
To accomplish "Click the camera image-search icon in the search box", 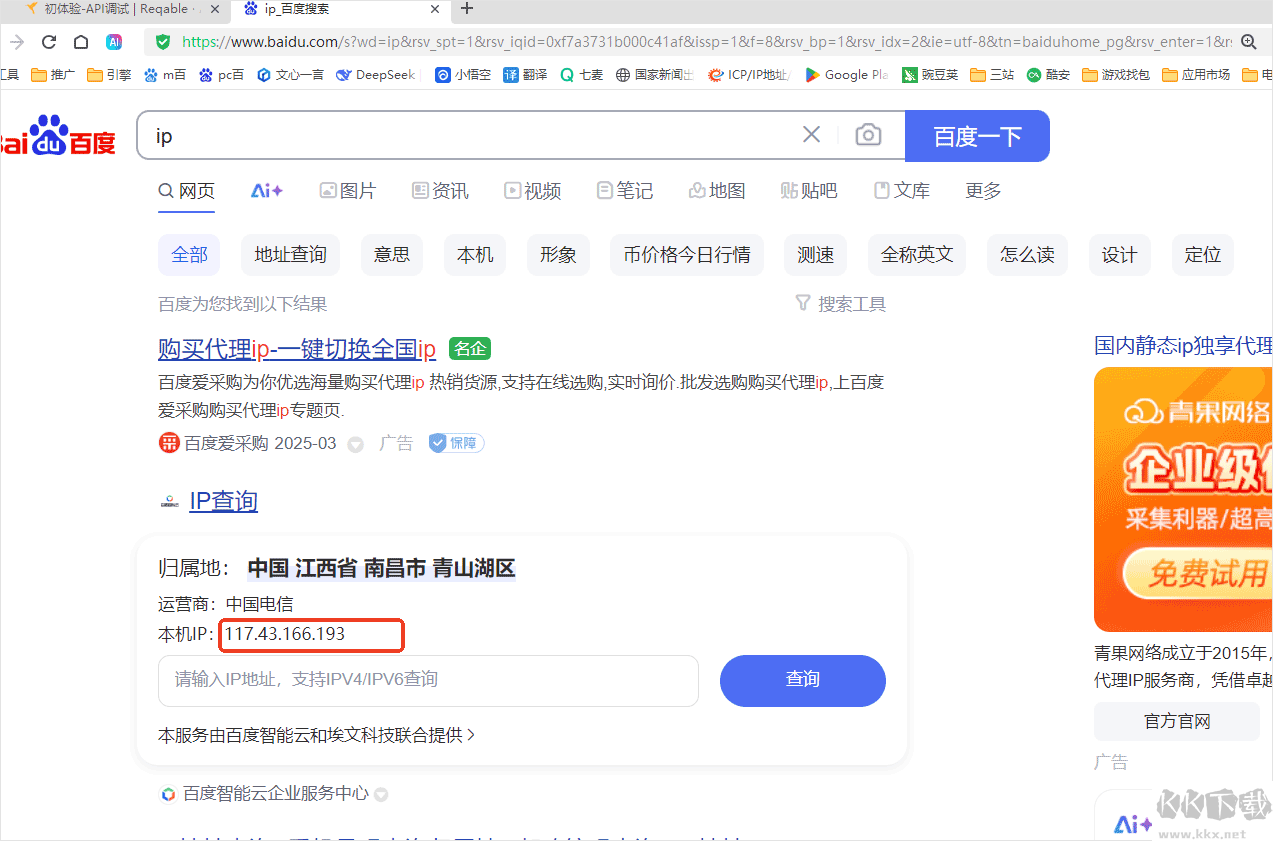I will click(867, 134).
